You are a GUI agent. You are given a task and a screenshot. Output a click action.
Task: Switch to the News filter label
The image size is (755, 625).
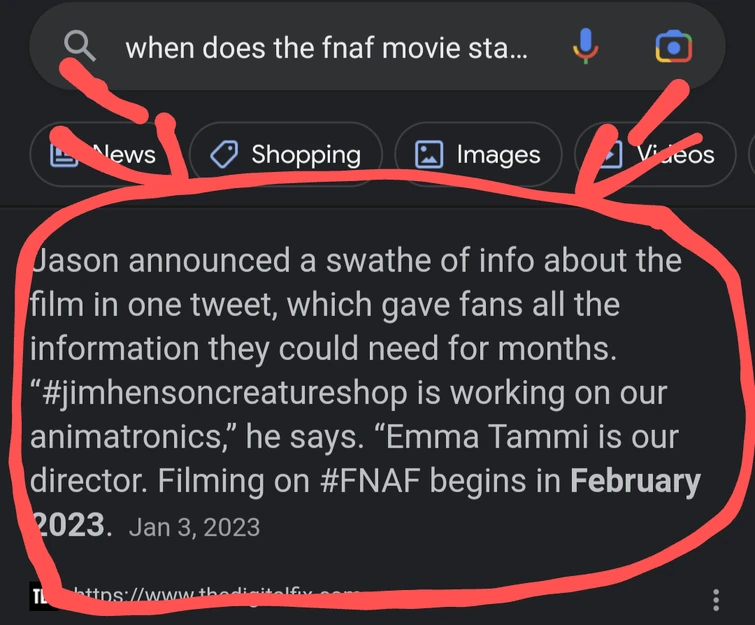pyautogui.click(x=124, y=154)
